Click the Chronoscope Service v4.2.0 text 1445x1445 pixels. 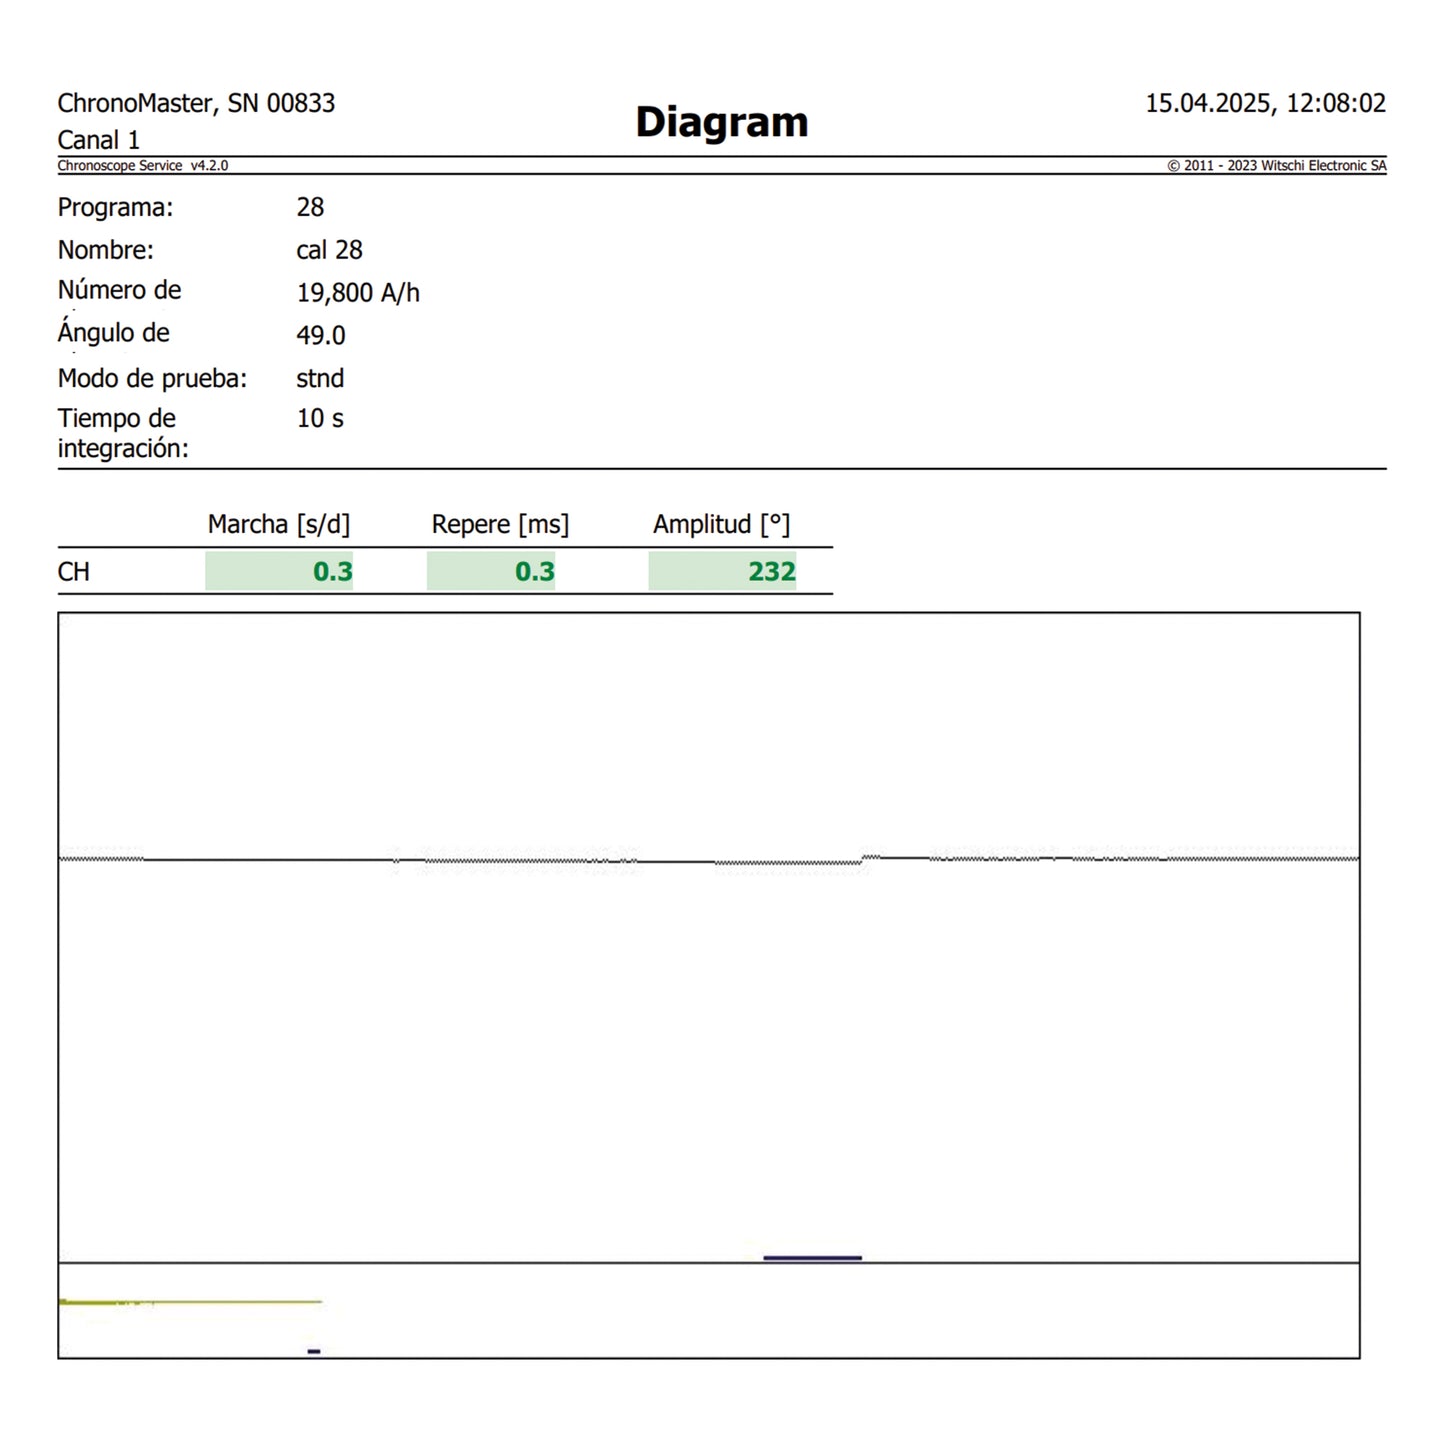[x=142, y=166]
